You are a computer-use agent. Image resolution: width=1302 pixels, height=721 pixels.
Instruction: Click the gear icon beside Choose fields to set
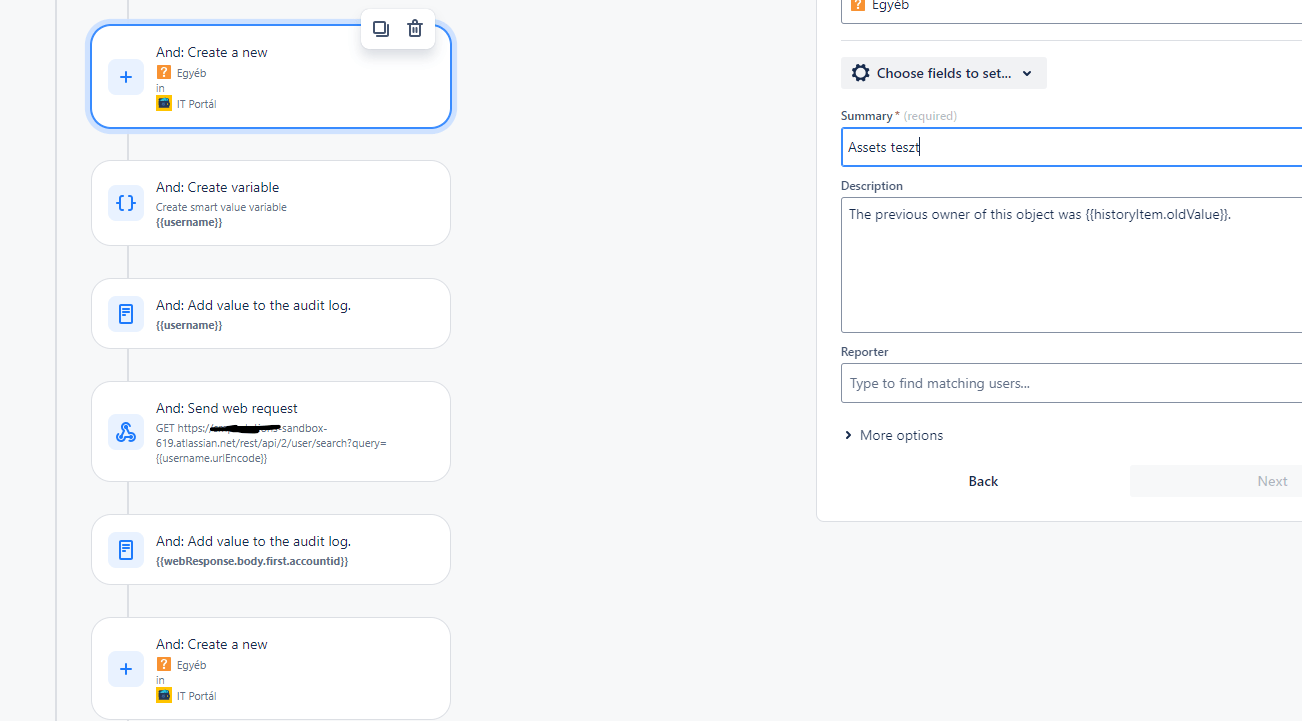[x=860, y=72]
